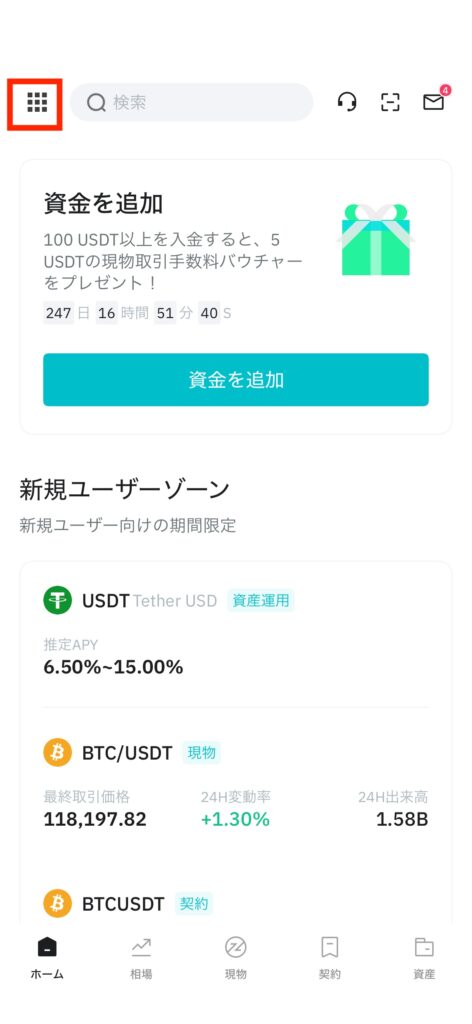This screenshot has width=472, height=1024.
Task: Tap the BTC/USDT bitcoin icon
Action: [57, 753]
